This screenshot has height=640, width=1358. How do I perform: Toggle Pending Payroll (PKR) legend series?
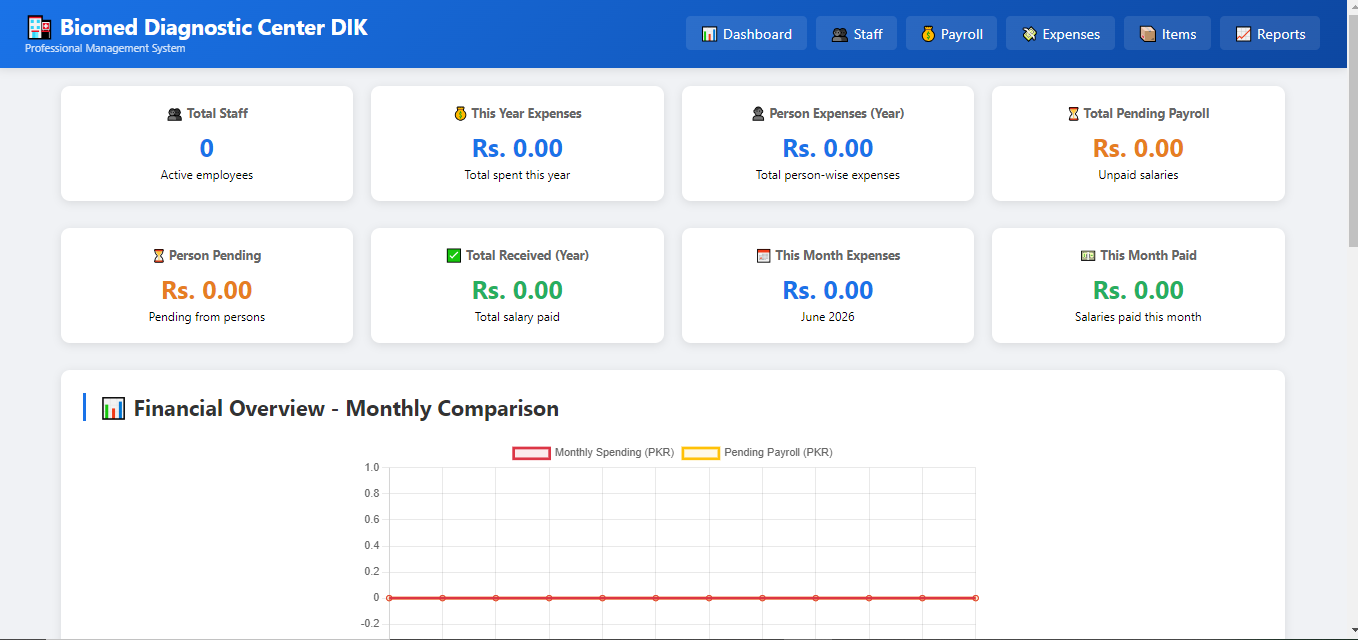(x=757, y=453)
